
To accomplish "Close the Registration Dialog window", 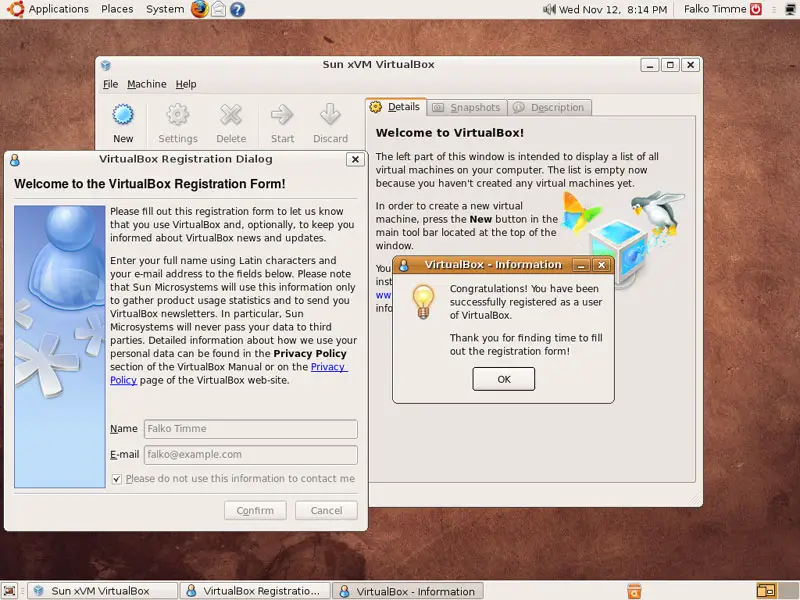I will point(355,160).
